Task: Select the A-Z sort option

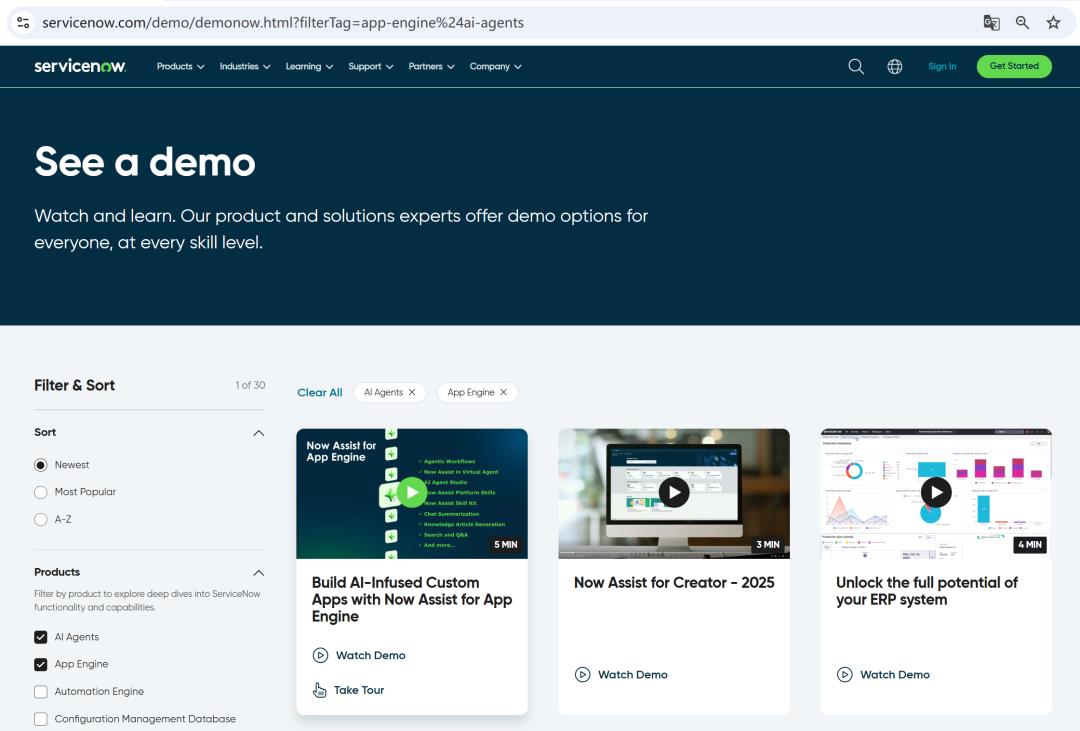Action: 41,519
